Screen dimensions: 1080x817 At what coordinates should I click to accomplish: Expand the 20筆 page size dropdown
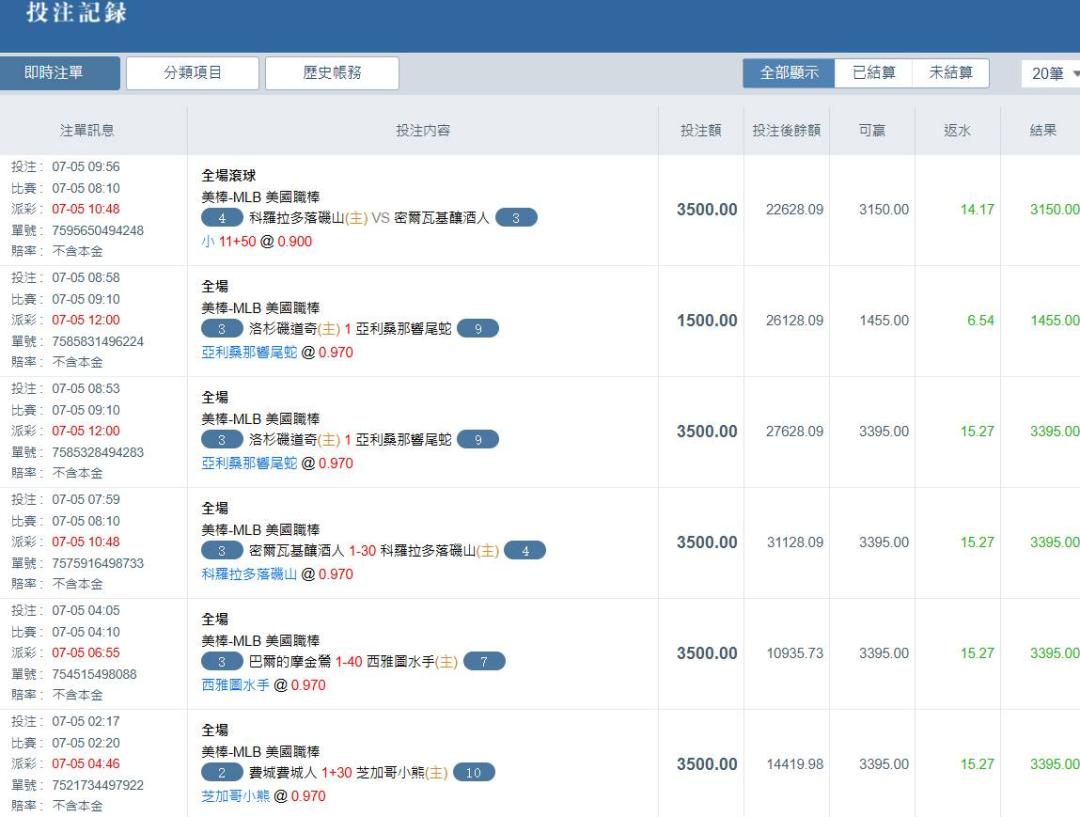(1054, 74)
